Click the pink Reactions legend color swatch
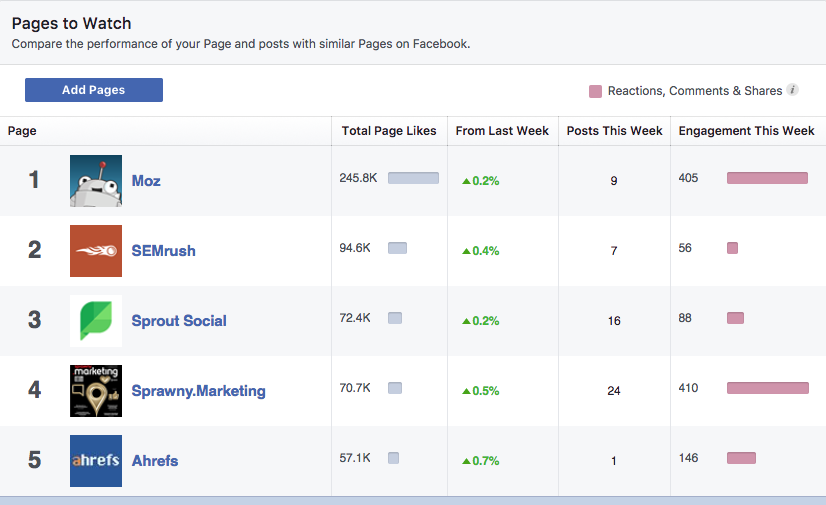 (596, 91)
